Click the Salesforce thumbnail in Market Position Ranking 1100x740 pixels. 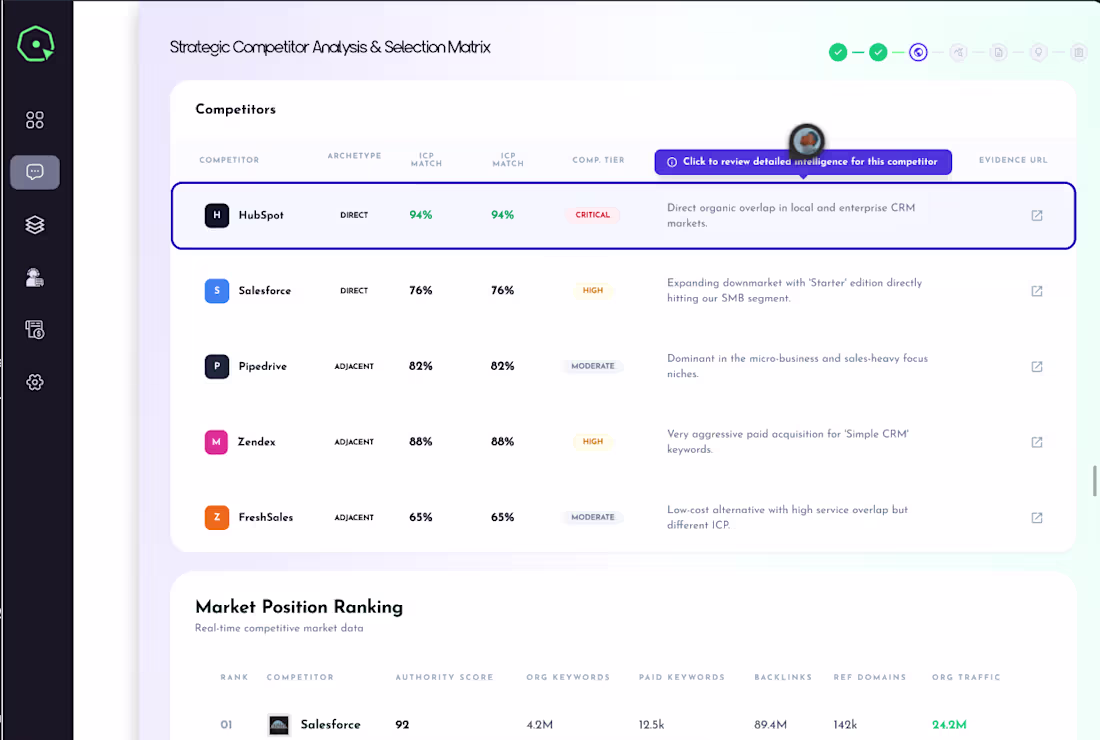tap(279, 725)
